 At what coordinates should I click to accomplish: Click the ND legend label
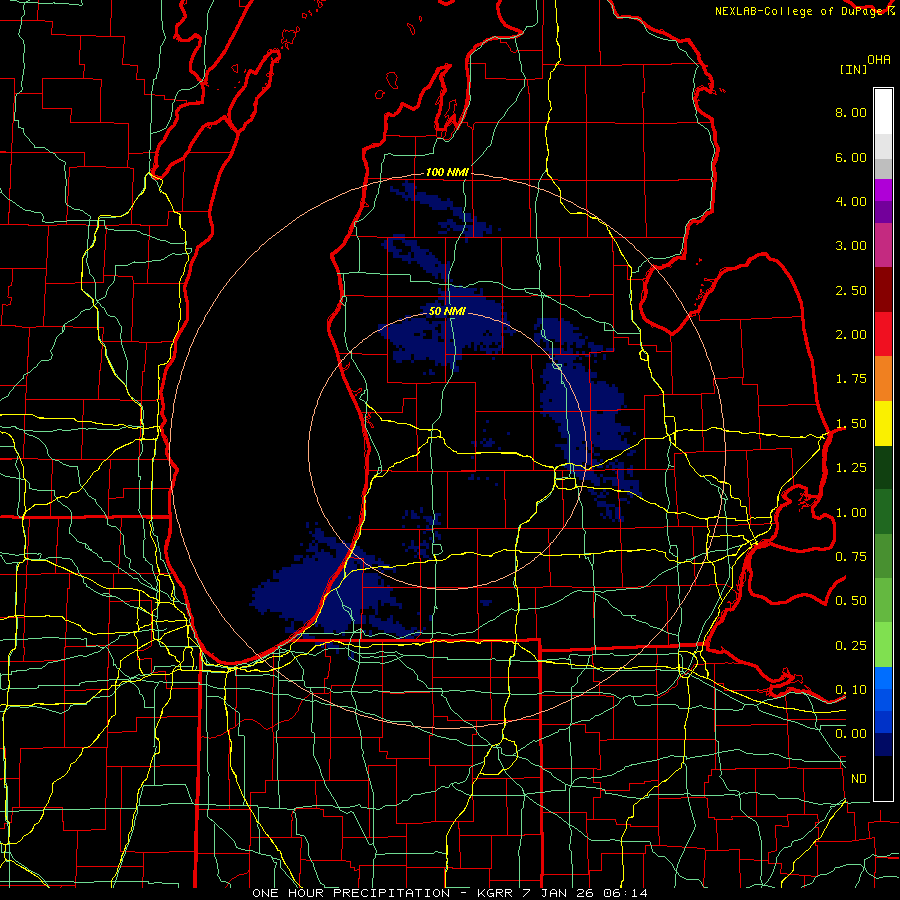pyautogui.click(x=859, y=779)
